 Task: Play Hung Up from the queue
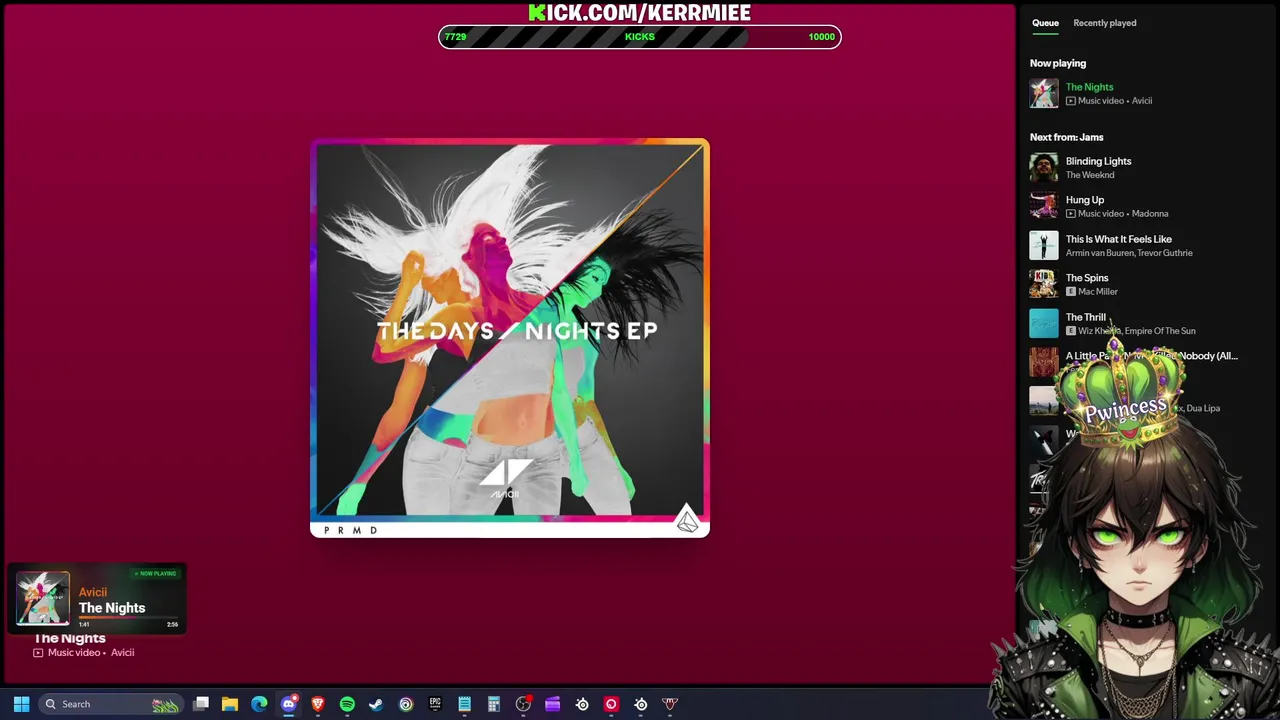[x=1084, y=200]
